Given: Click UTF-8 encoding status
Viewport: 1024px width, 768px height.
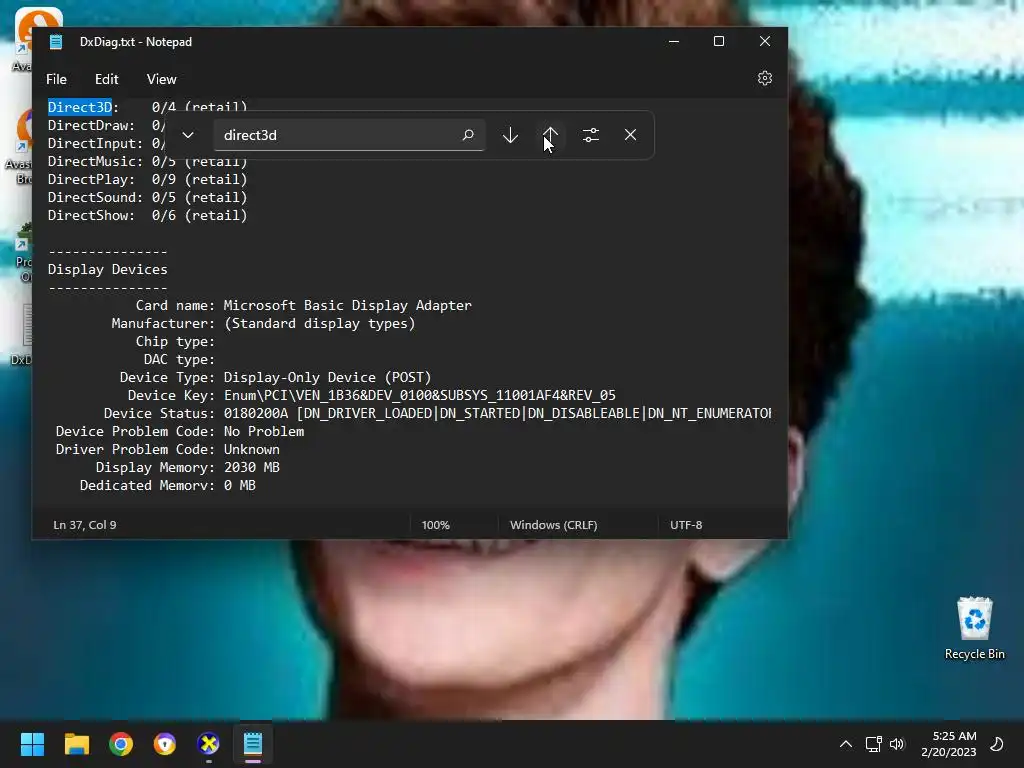Looking at the screenshot, I should (x=686, y=525).
